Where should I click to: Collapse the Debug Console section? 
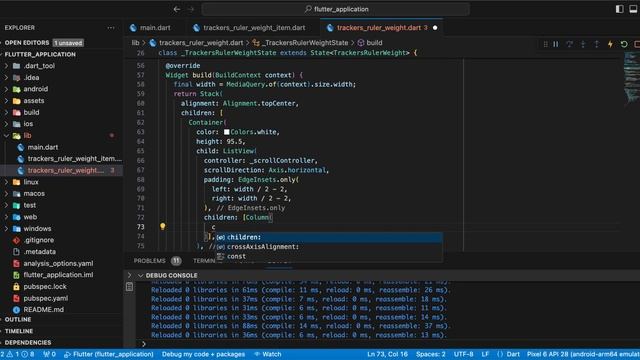(140, 276)
